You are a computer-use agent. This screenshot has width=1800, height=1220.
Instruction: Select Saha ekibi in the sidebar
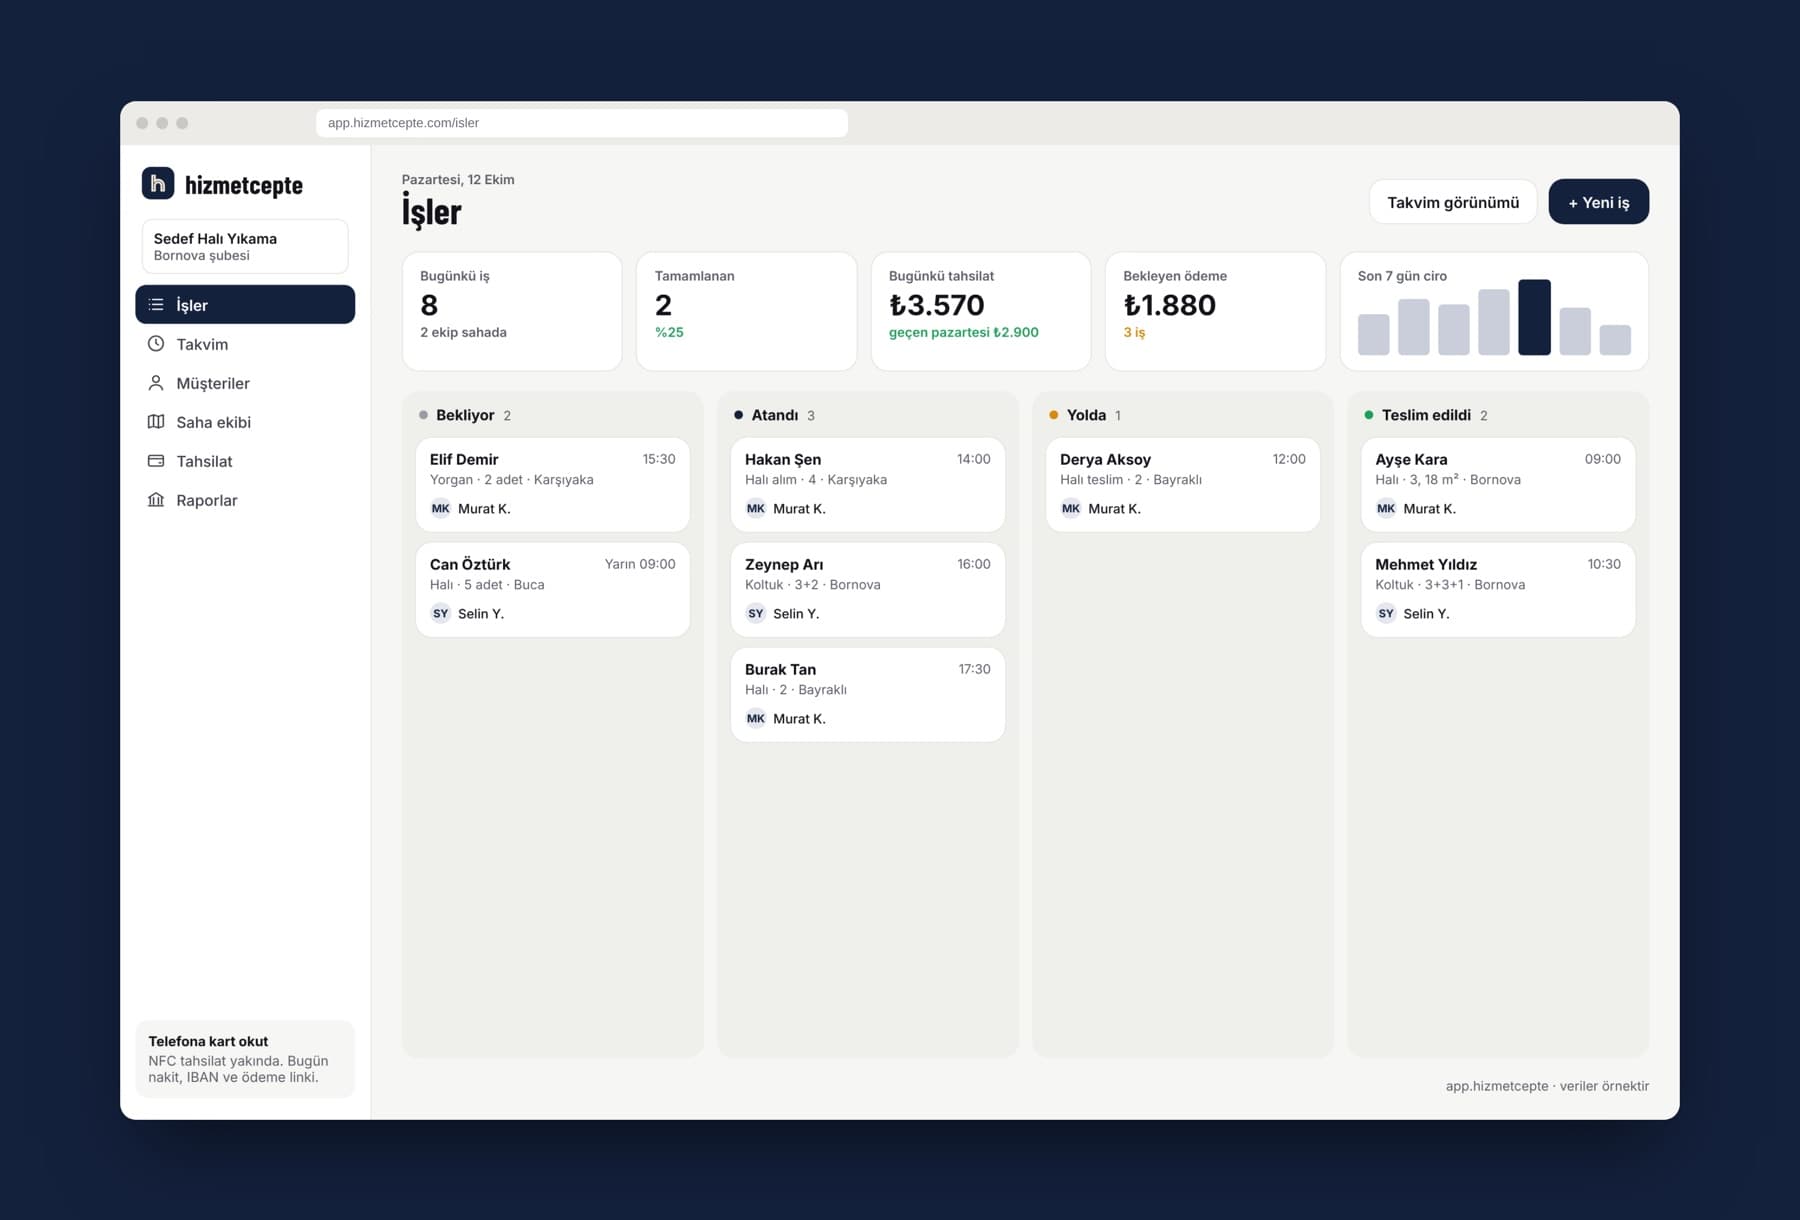click(245, 421)
